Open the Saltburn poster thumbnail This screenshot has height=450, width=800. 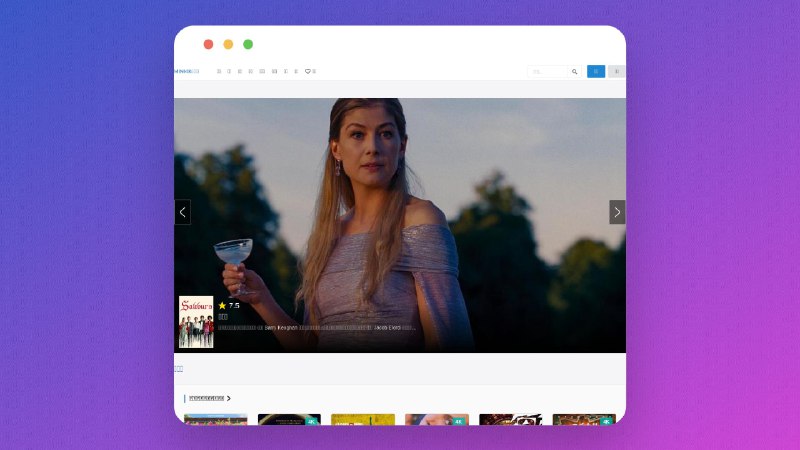(x=196, y=322)
